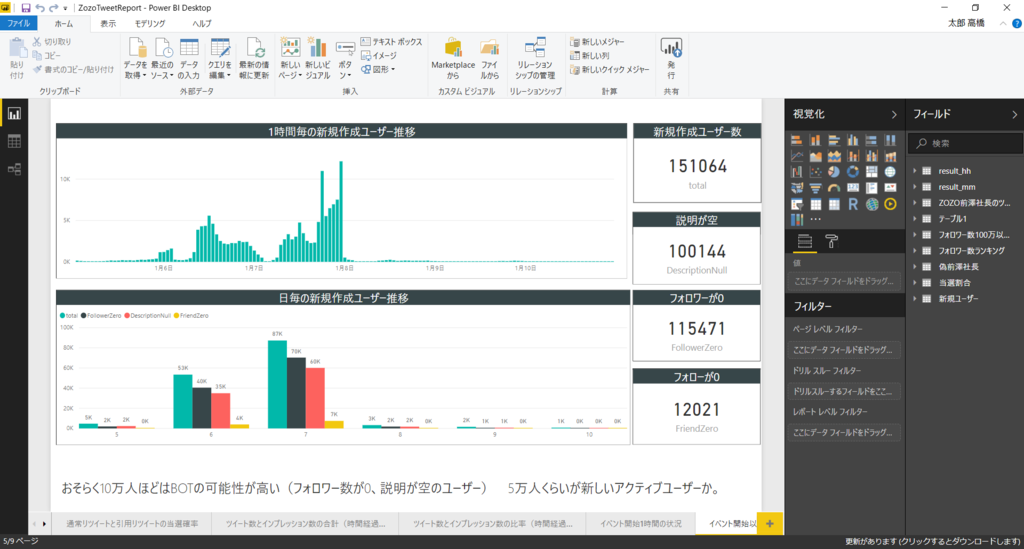Image resolution: width=1024 pixels, height=549 pixels.
Task: Expand the 当選割合 table
Action: 915,283
